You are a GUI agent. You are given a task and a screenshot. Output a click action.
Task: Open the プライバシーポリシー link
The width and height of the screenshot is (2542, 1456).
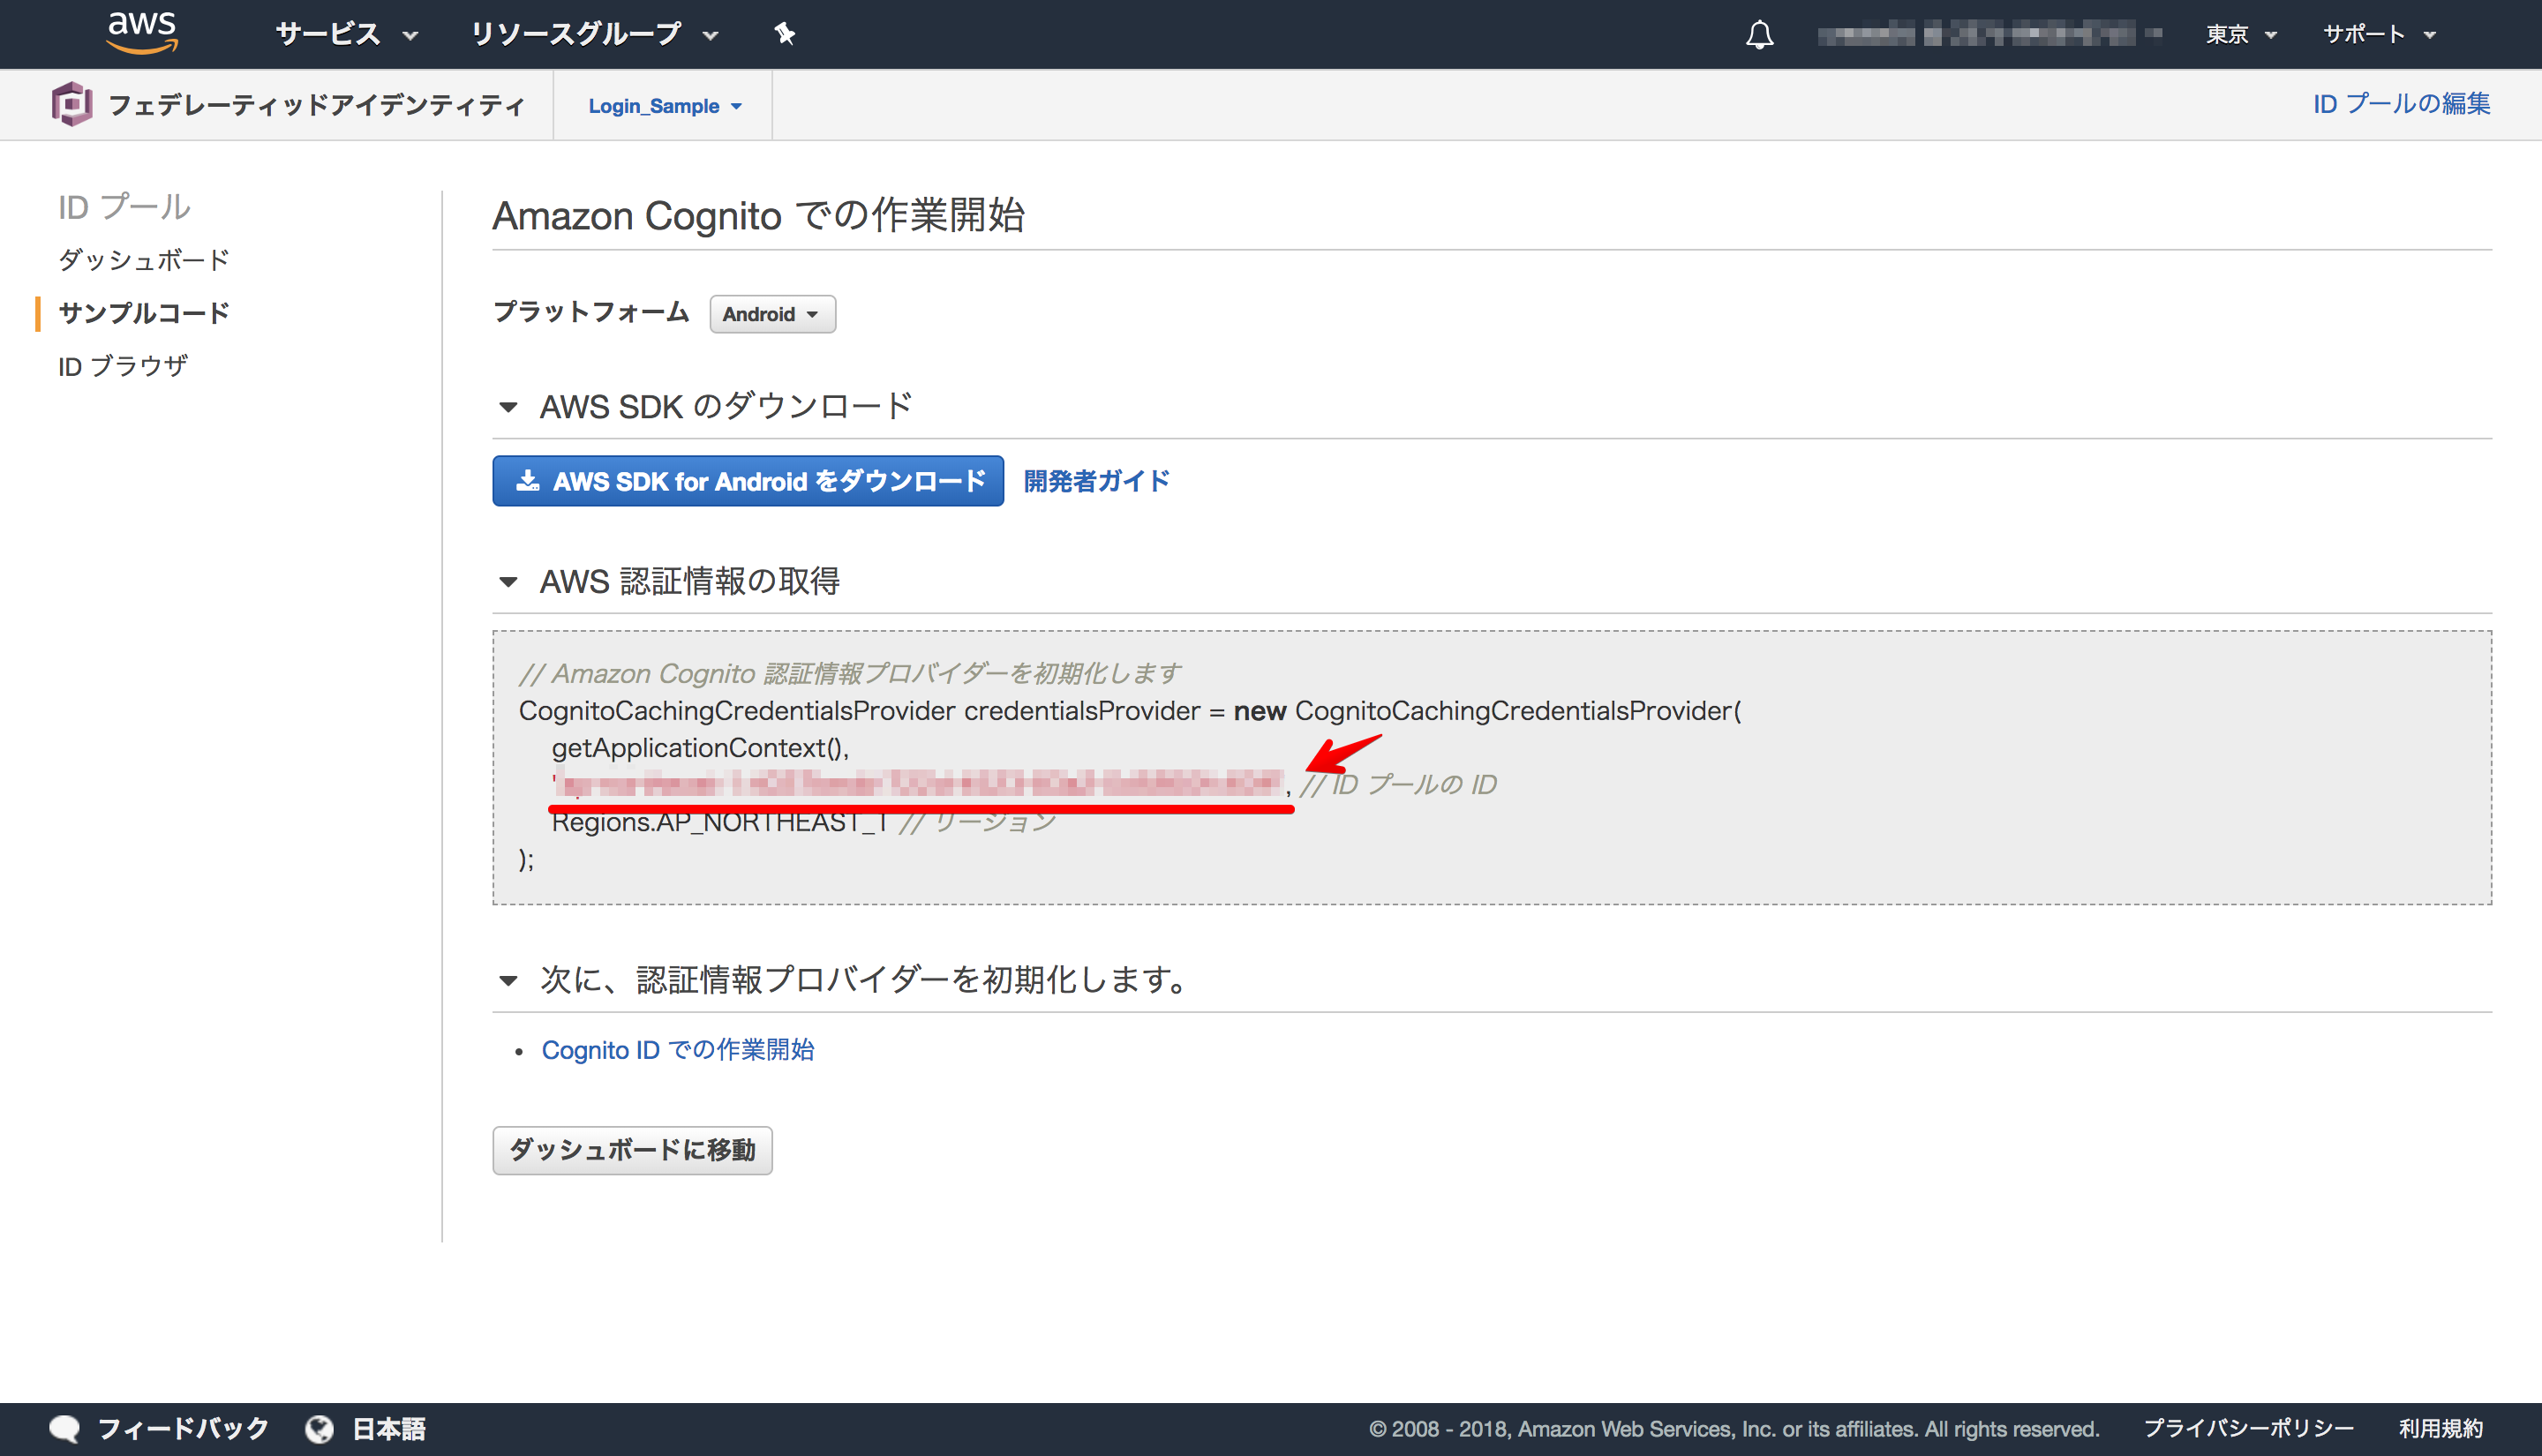(x=2248, y=1429)
